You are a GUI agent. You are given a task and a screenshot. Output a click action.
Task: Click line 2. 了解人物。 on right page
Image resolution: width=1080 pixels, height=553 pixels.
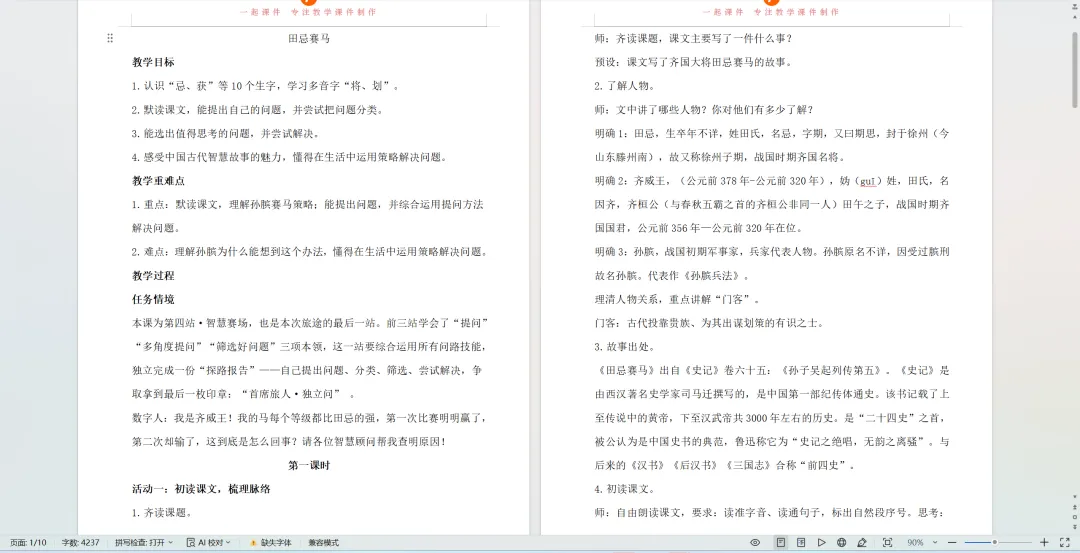point(625,86)
